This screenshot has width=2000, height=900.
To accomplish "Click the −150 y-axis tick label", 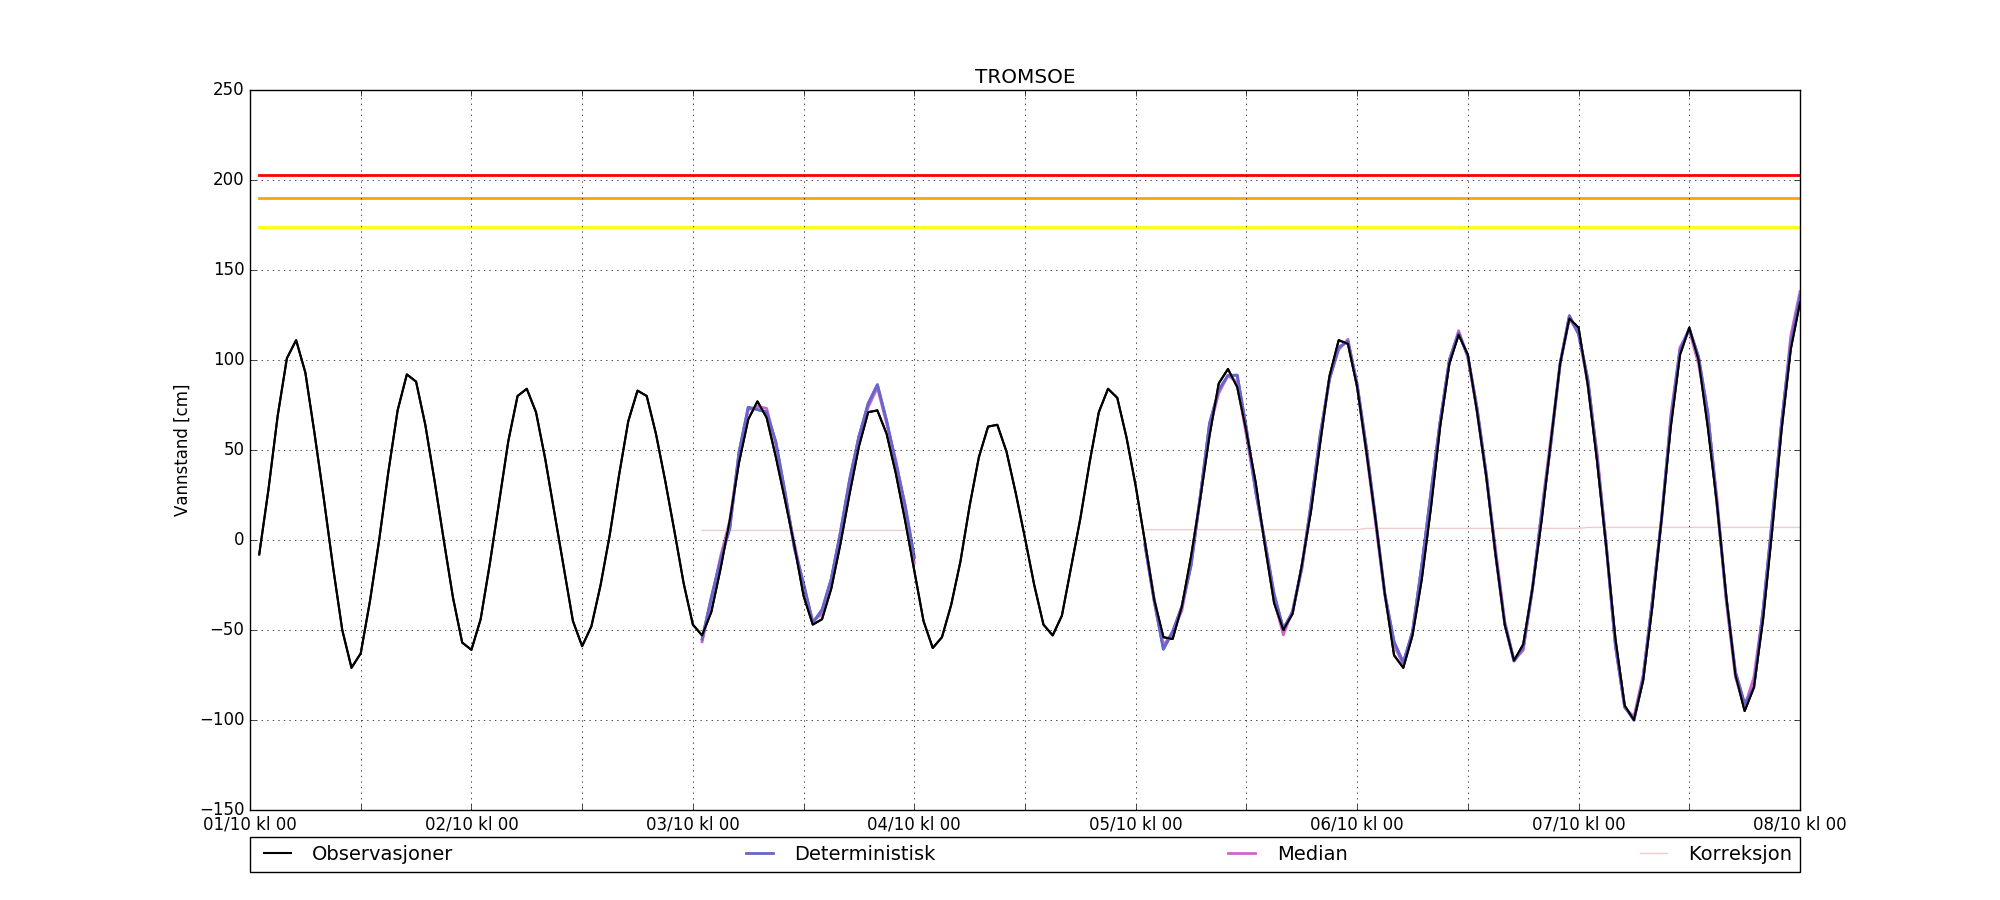I will coord(221,809).
